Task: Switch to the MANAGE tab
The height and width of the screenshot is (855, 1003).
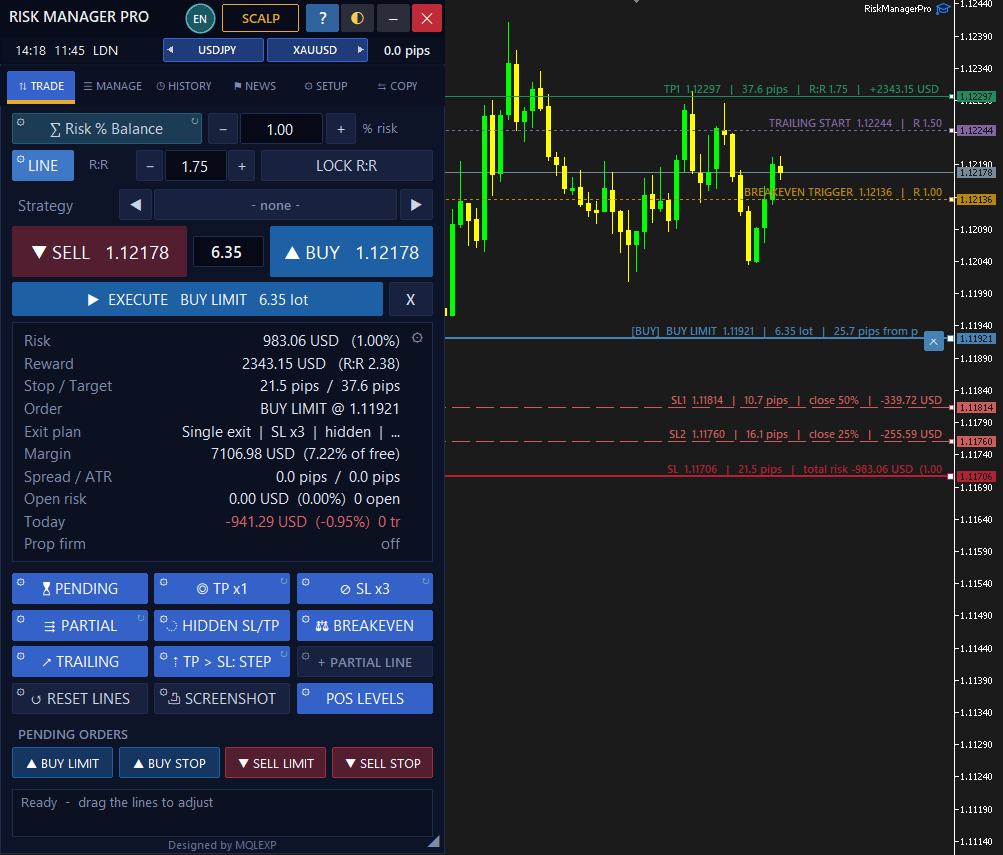Action: click(x=113, y=86)
